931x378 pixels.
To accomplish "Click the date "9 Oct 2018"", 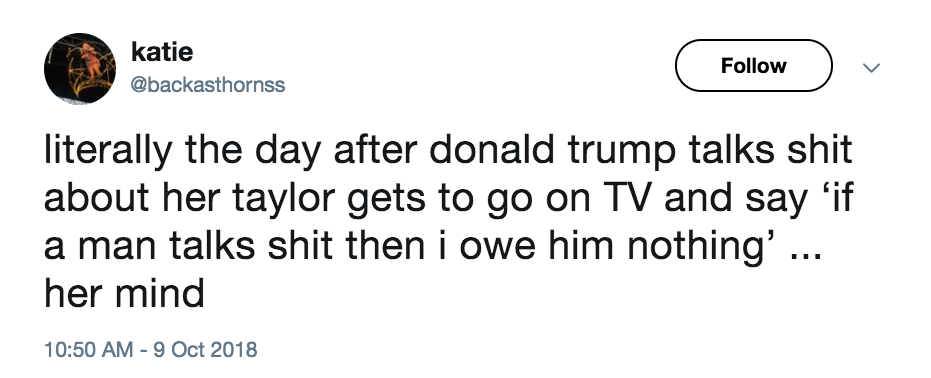I will click(x=205, y=348).
